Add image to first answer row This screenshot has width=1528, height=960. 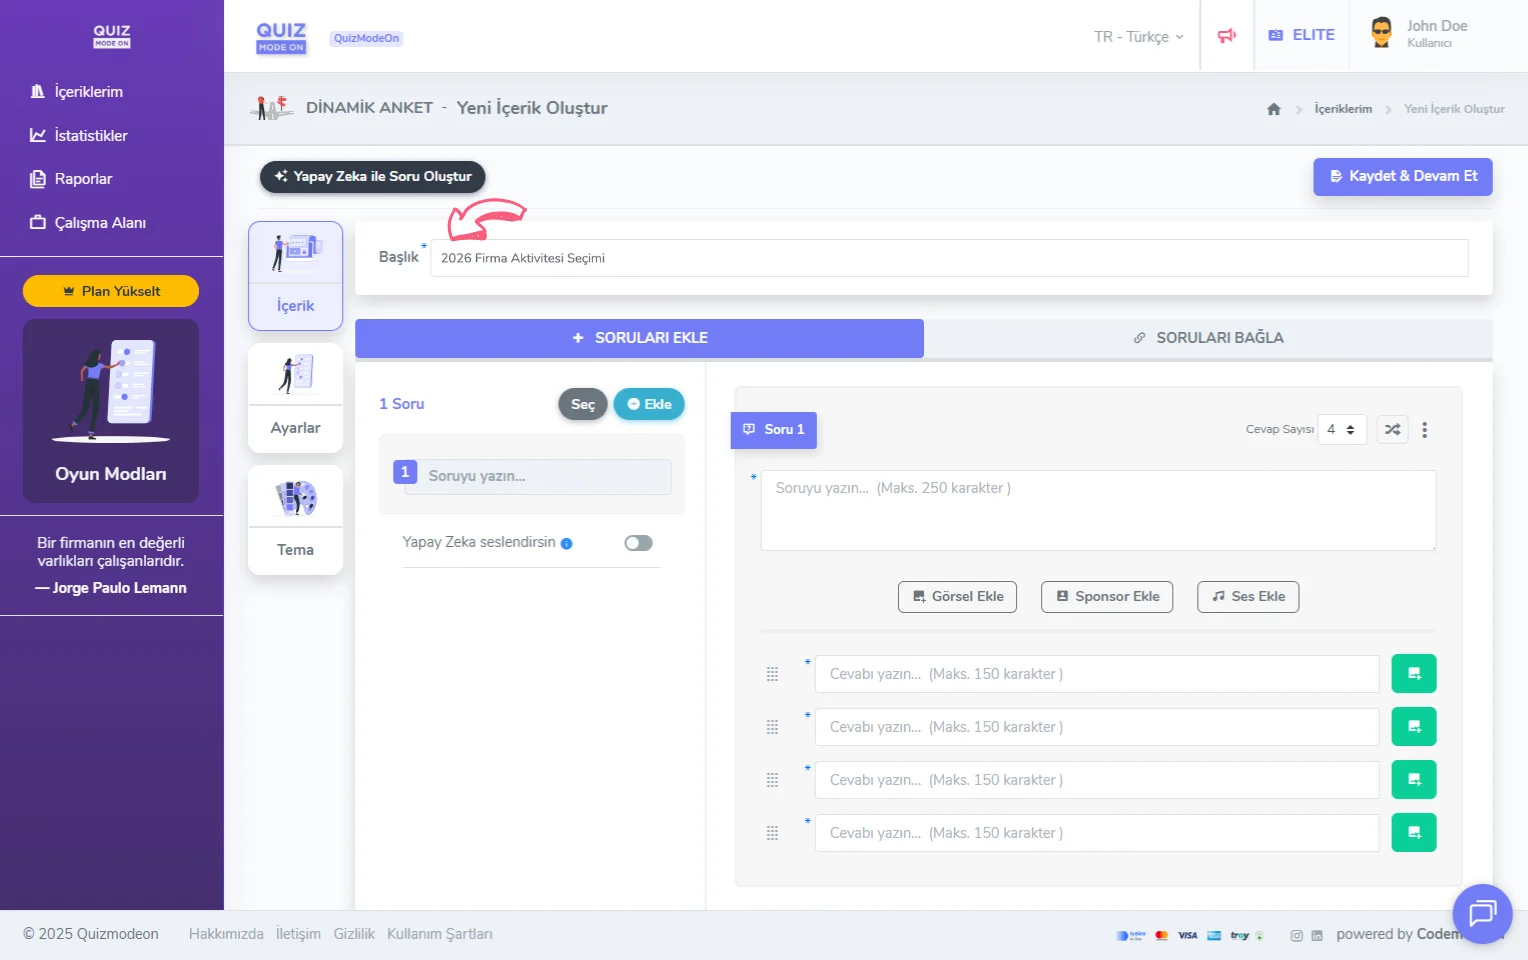click(1413, 674)
